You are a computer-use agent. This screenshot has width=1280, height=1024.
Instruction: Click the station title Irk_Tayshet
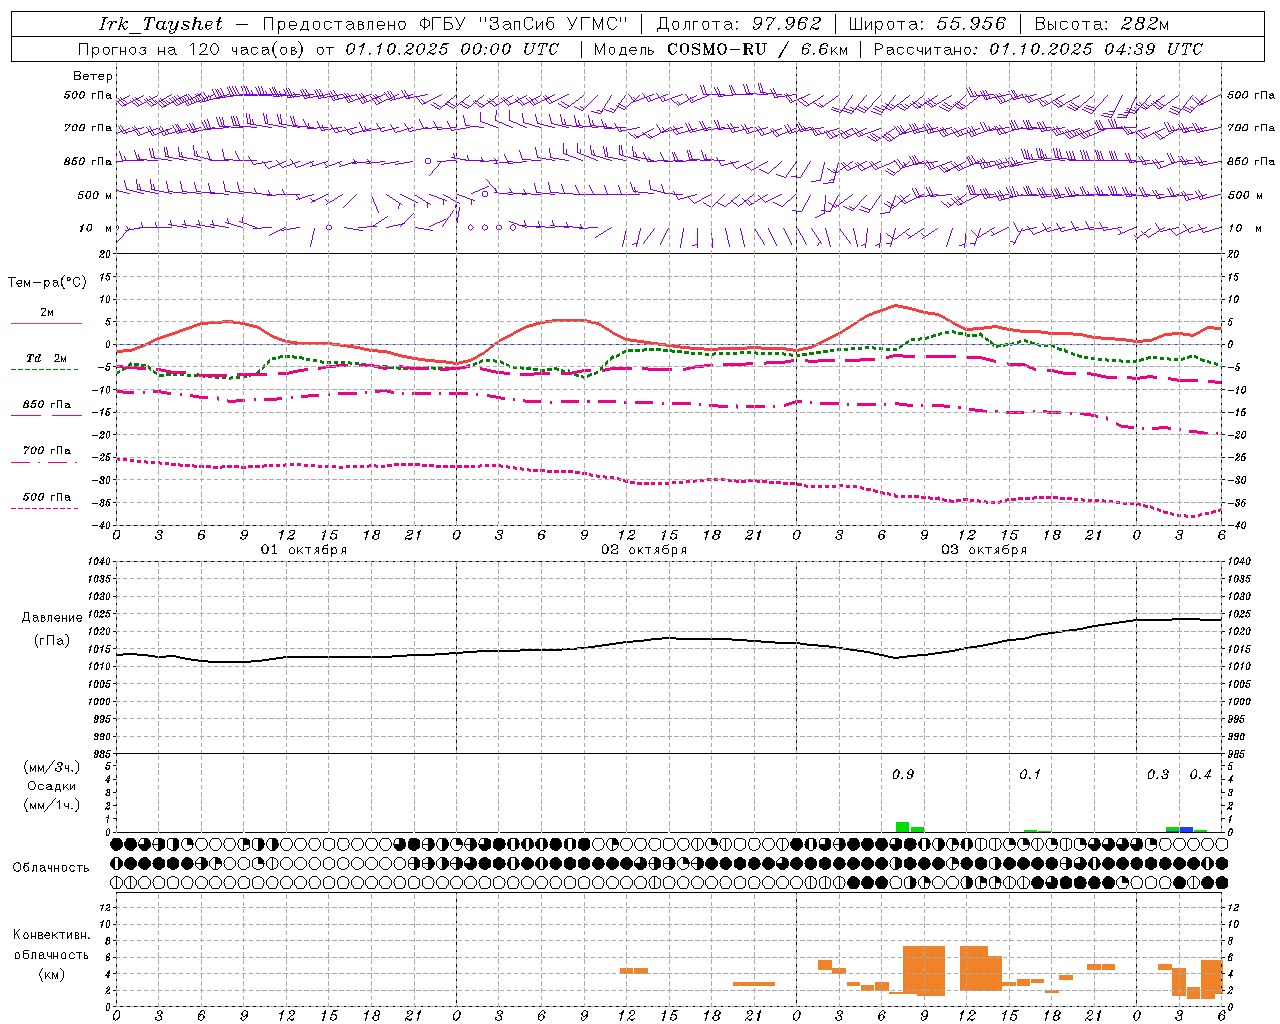(160, 24)
